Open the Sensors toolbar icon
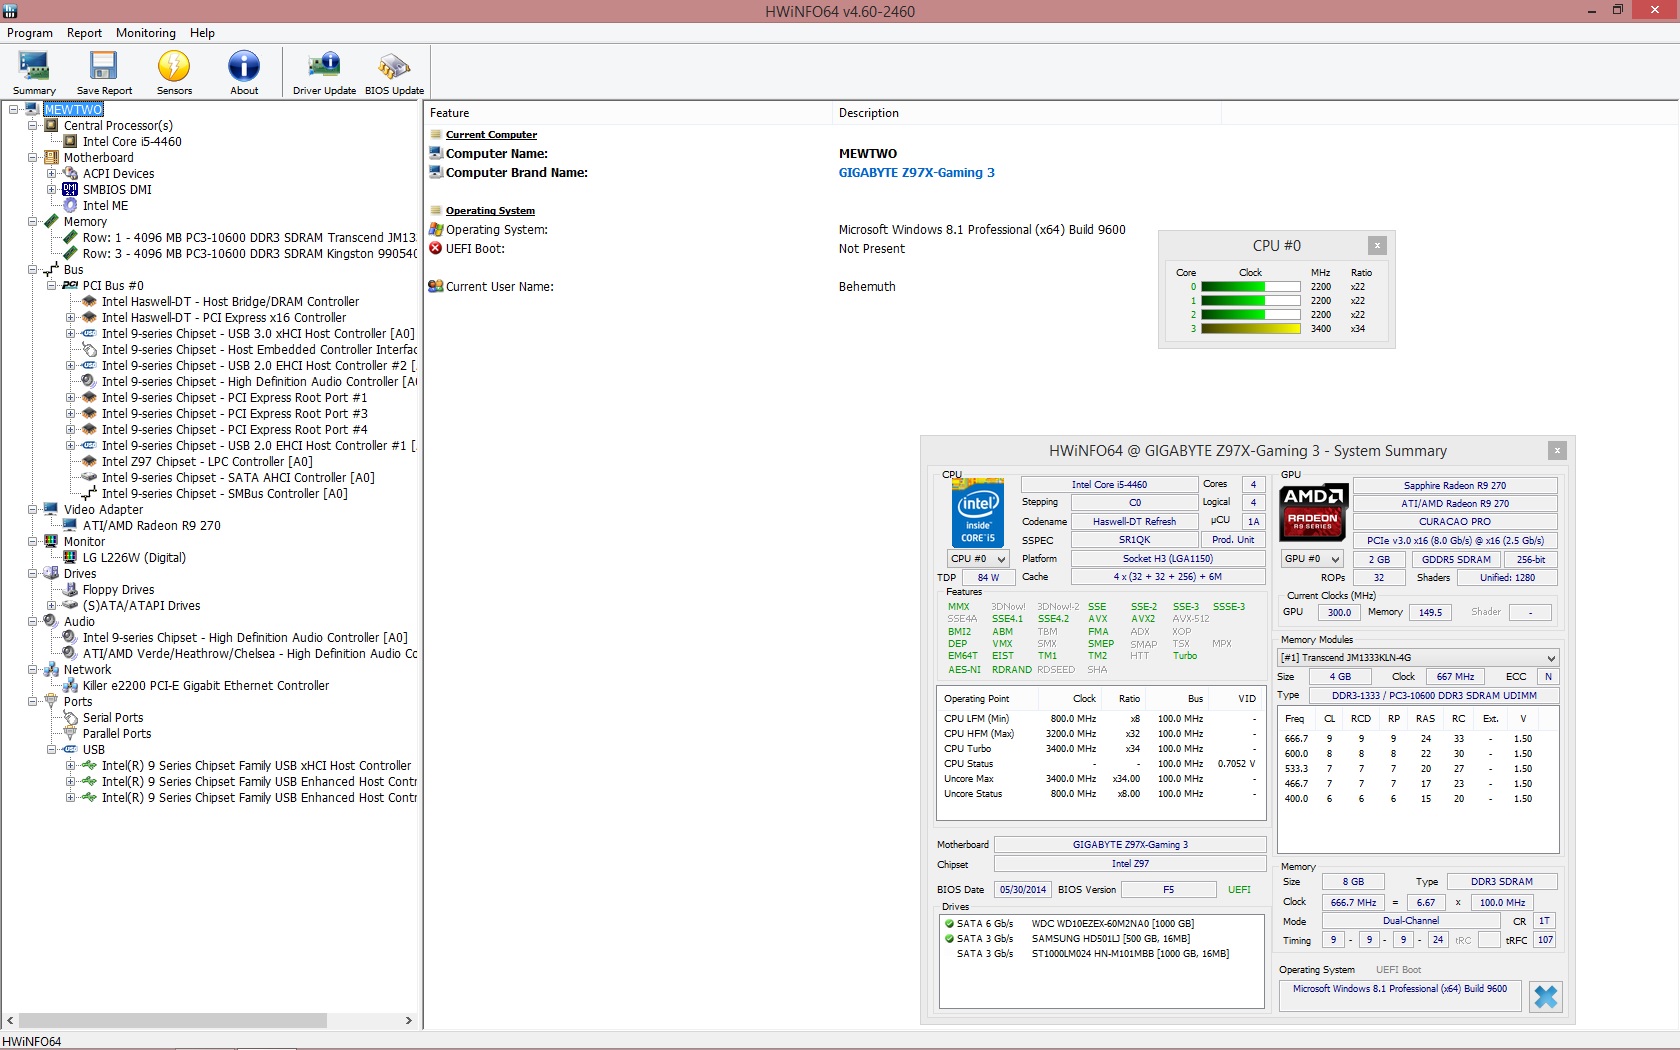Image resolution: width=1680 pixels, height=1050 pixels. coord(174,72)
